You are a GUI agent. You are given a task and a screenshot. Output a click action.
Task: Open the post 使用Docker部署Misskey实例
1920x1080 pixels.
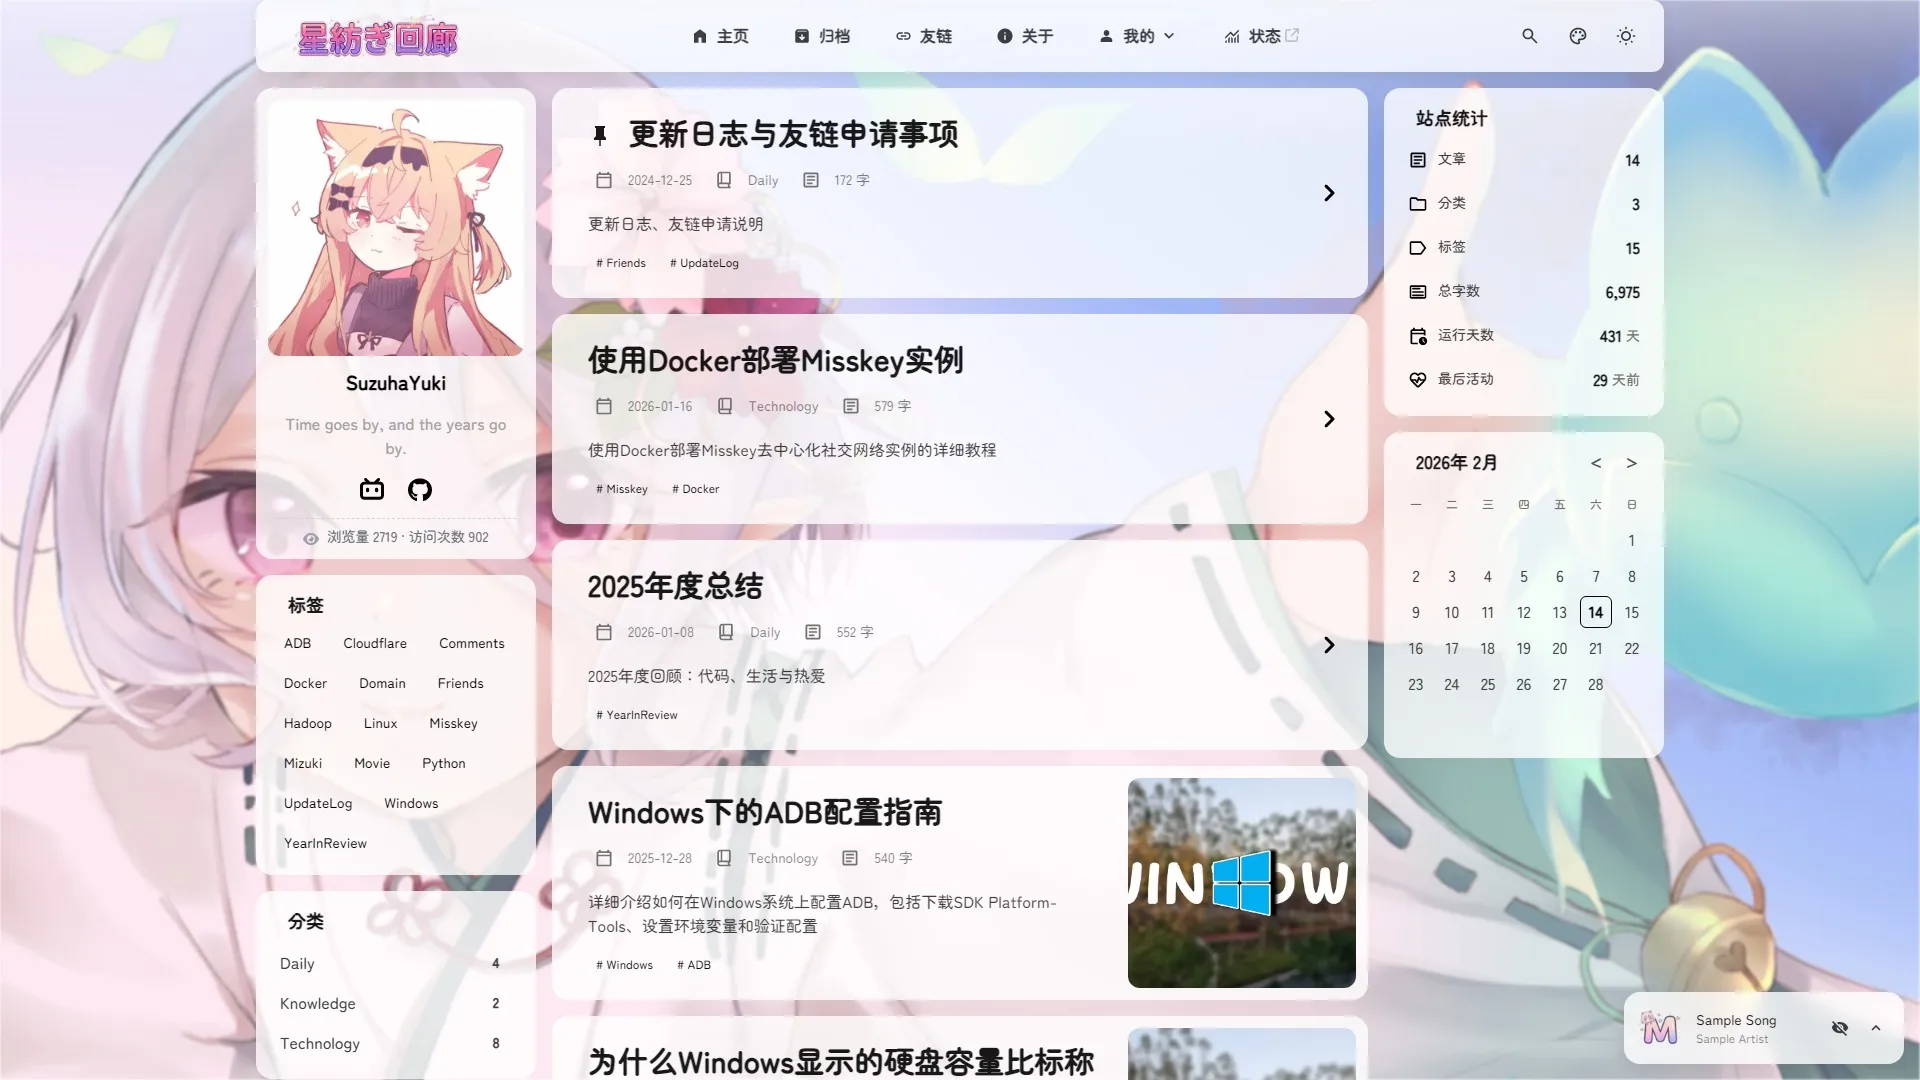[x=775, y=360]
